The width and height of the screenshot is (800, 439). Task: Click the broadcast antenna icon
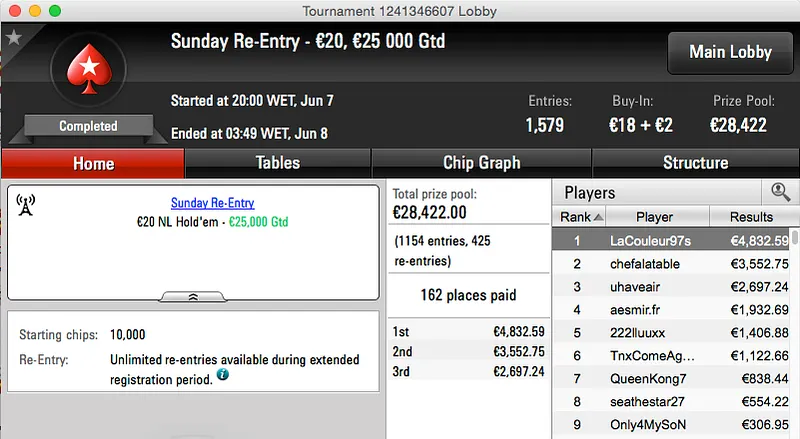[27, 205]
